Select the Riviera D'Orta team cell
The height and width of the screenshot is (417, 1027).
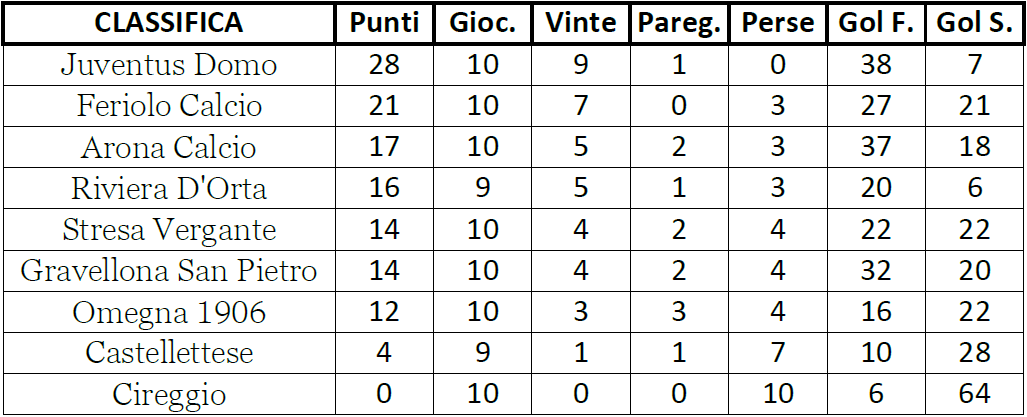[169, 189]
